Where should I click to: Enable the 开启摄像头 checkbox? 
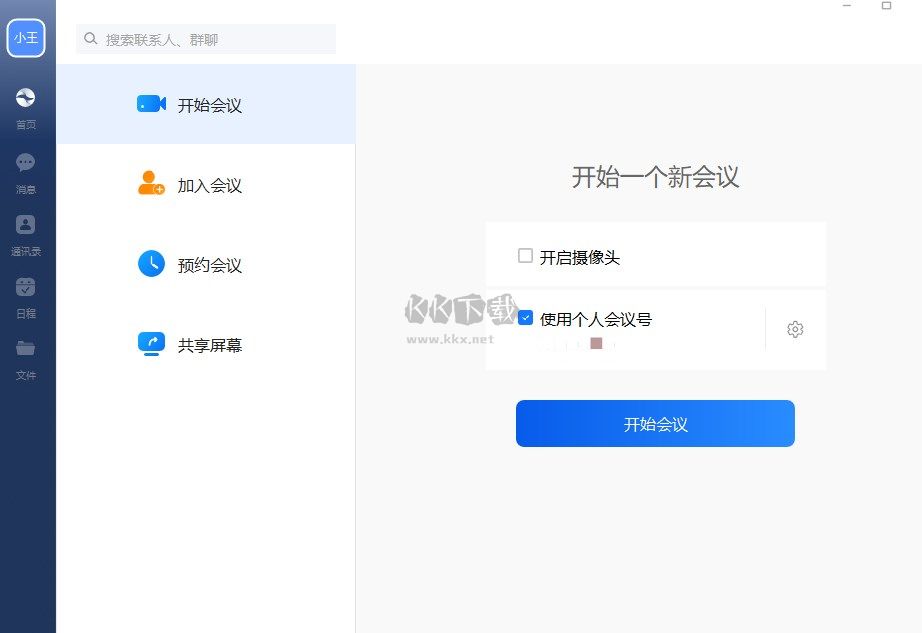pos(524,256)
